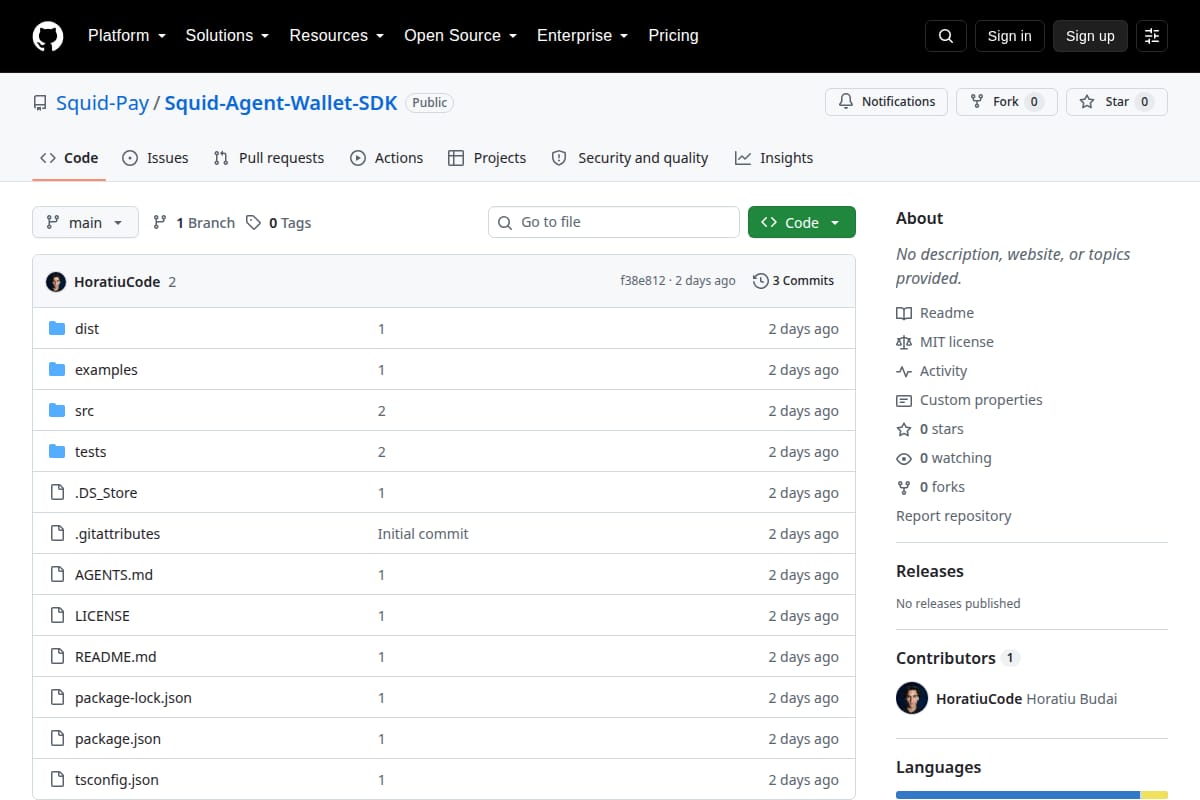Switch to the Insights tab
Viewport: 1200px width, 800px height.
coord(774,158)
